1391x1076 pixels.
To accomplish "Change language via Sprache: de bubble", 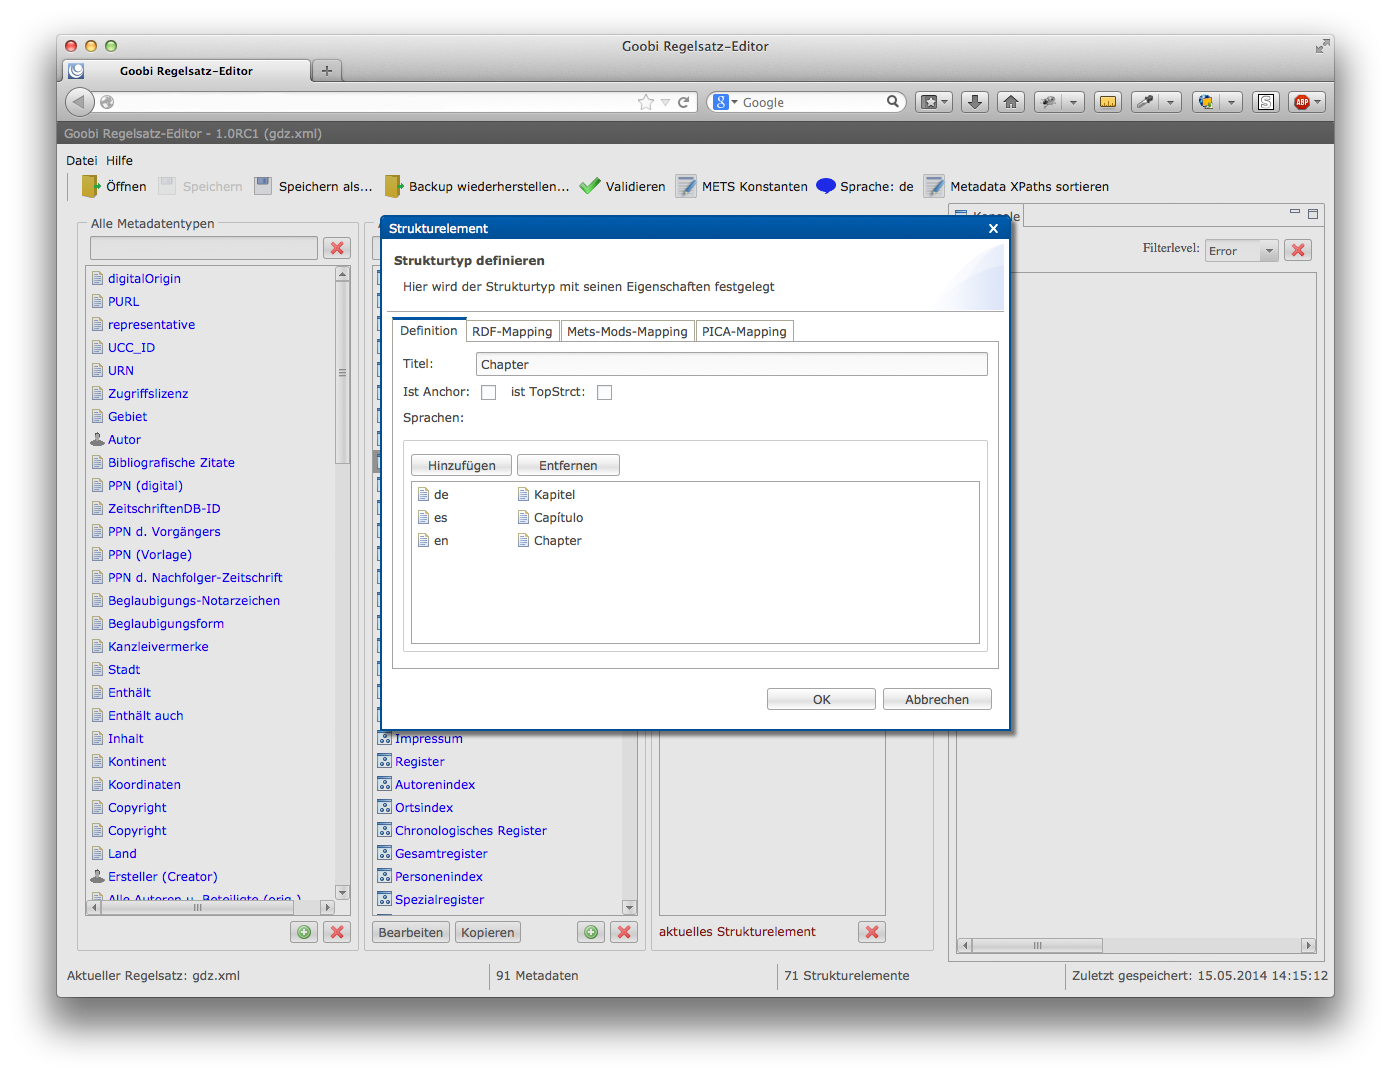I will tap(826, 185).
